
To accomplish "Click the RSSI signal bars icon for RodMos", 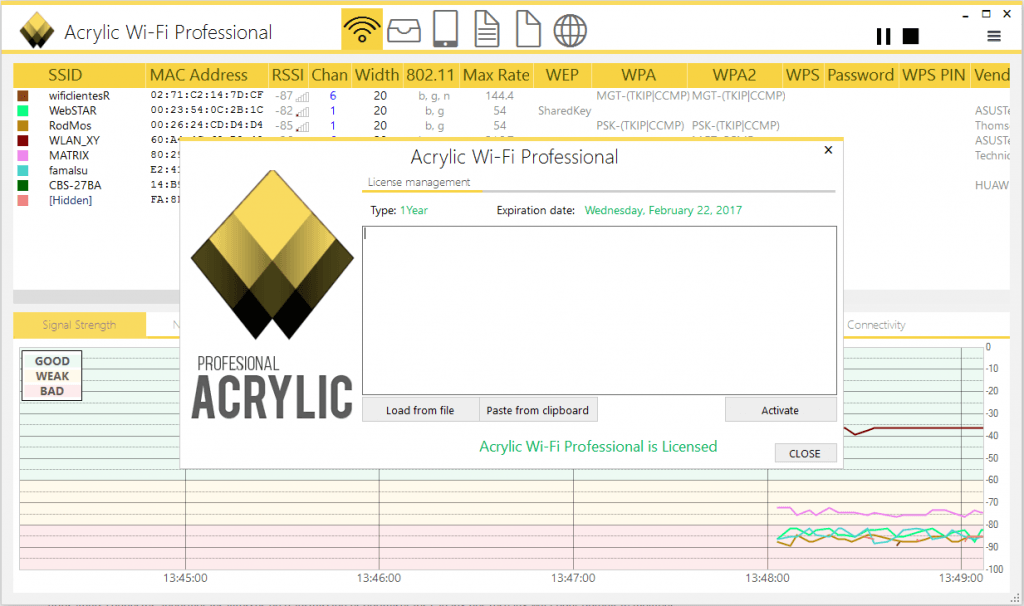I will (302, 127).
